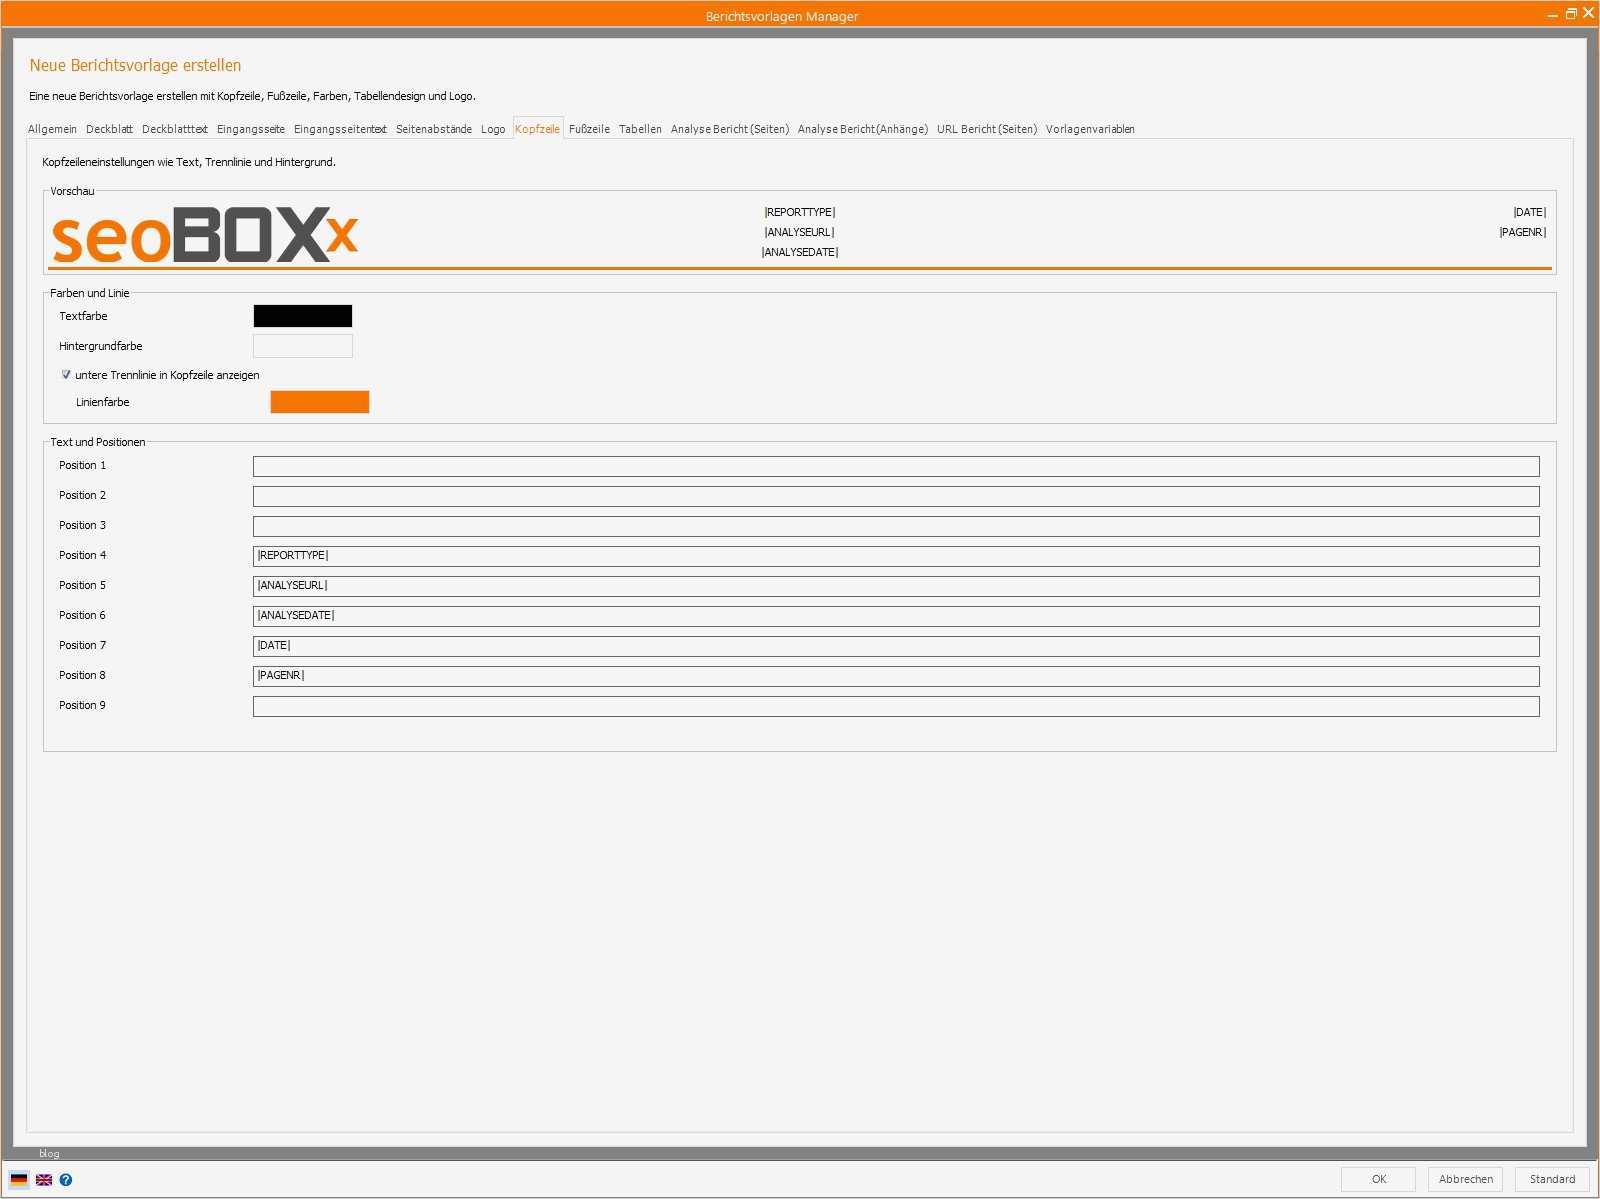Restore the Berichtsvorlagen Manager window size
Image resolution: width=1600 pixels, height=1199 pixels.
(x=1570, y=14)
